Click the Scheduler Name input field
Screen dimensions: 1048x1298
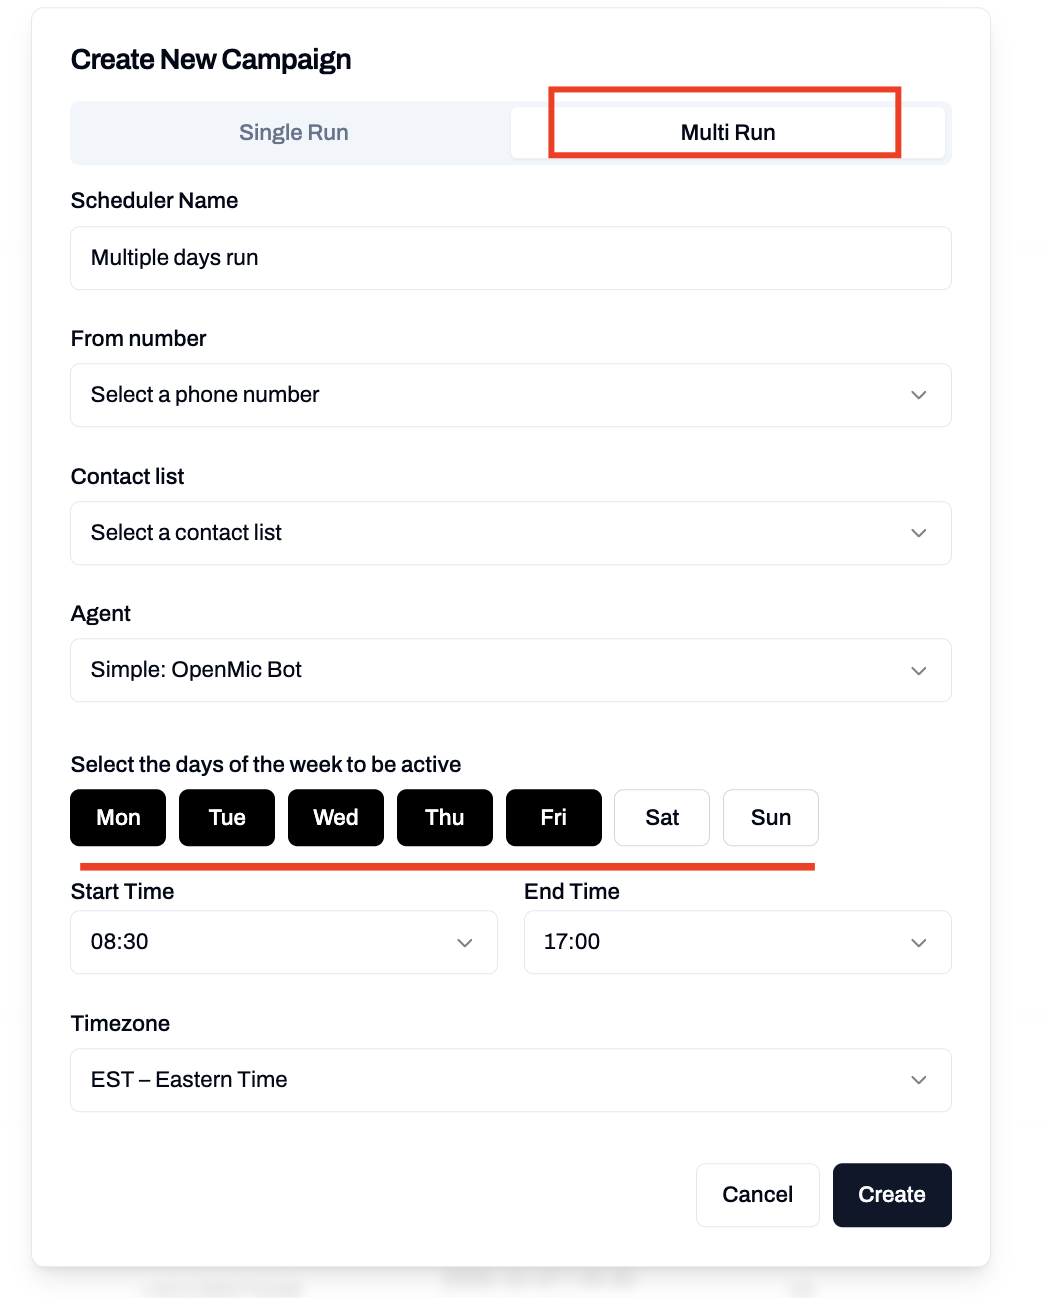pyautogui.click(x=510, y=258)
